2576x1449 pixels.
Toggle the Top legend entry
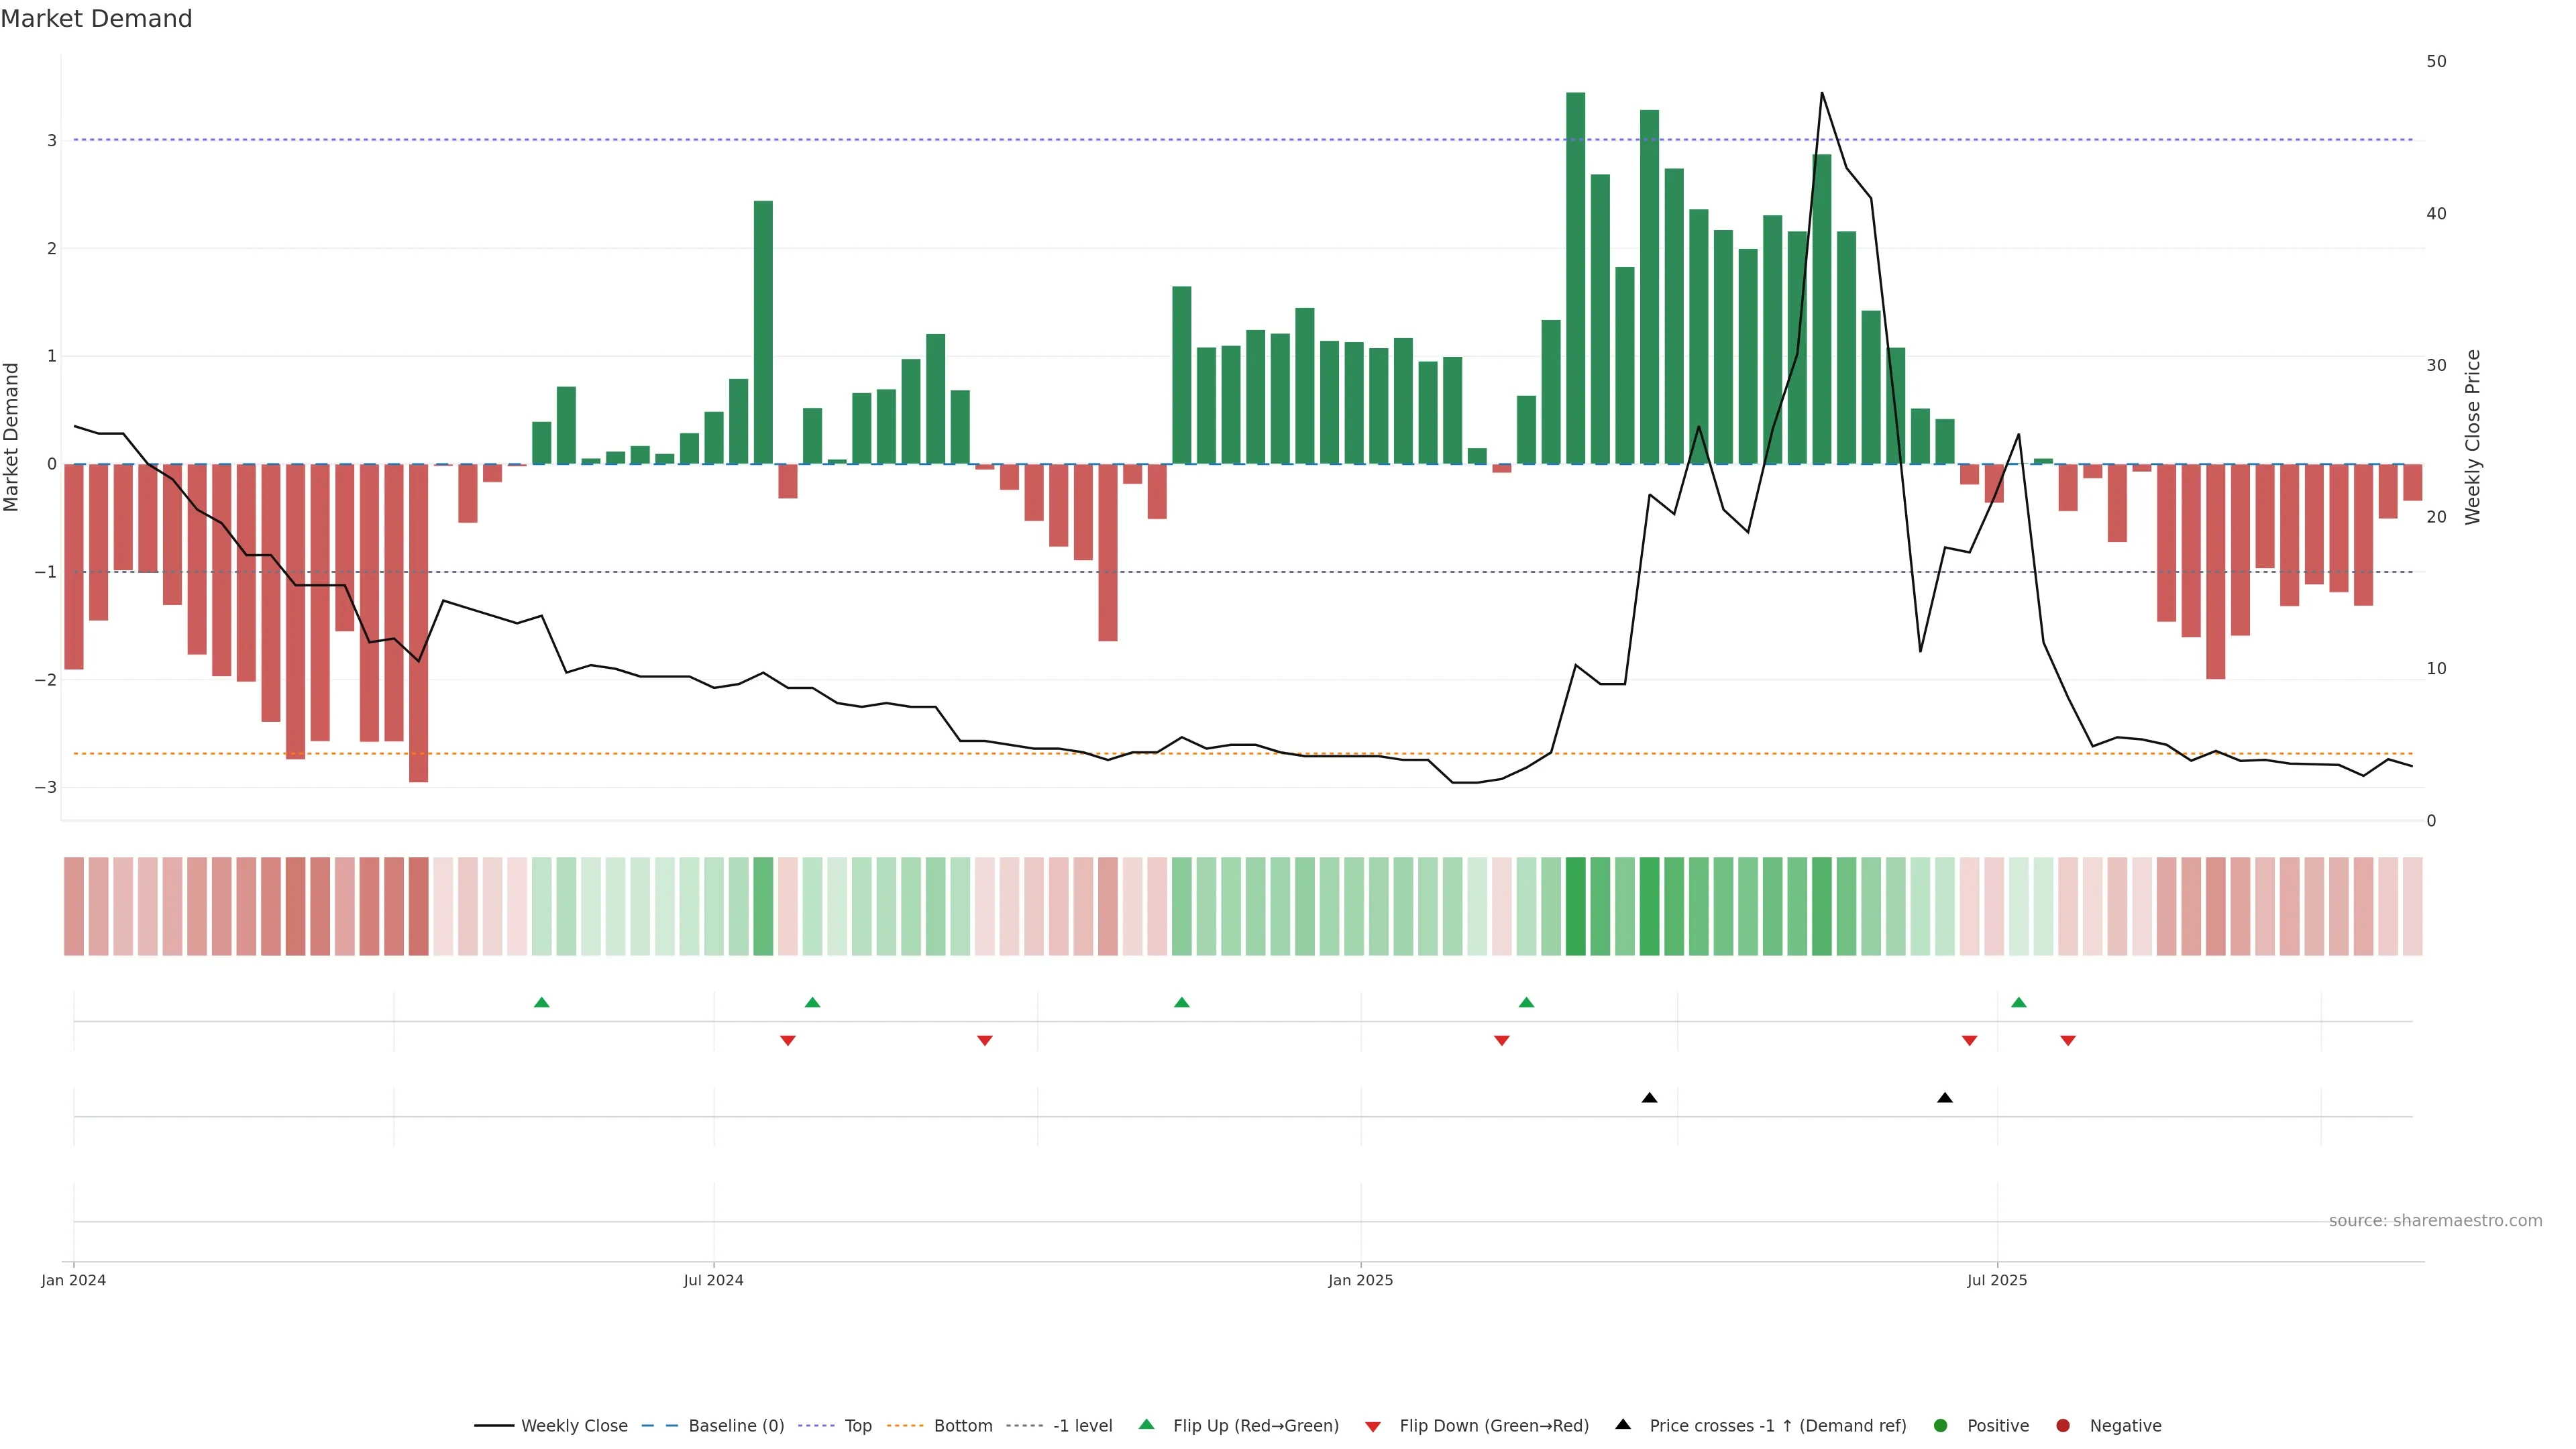[x=857, y=1425]
